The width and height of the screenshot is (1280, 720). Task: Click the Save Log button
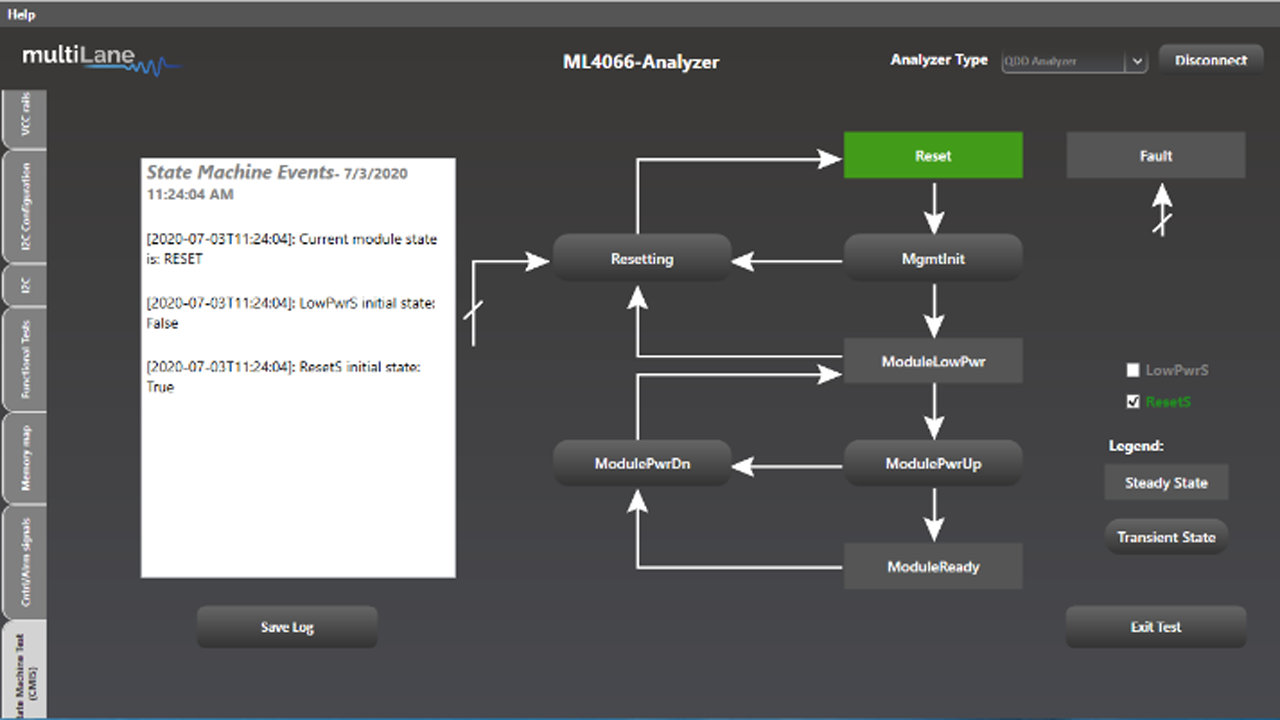pyautogui.click(x=287, y=627)
